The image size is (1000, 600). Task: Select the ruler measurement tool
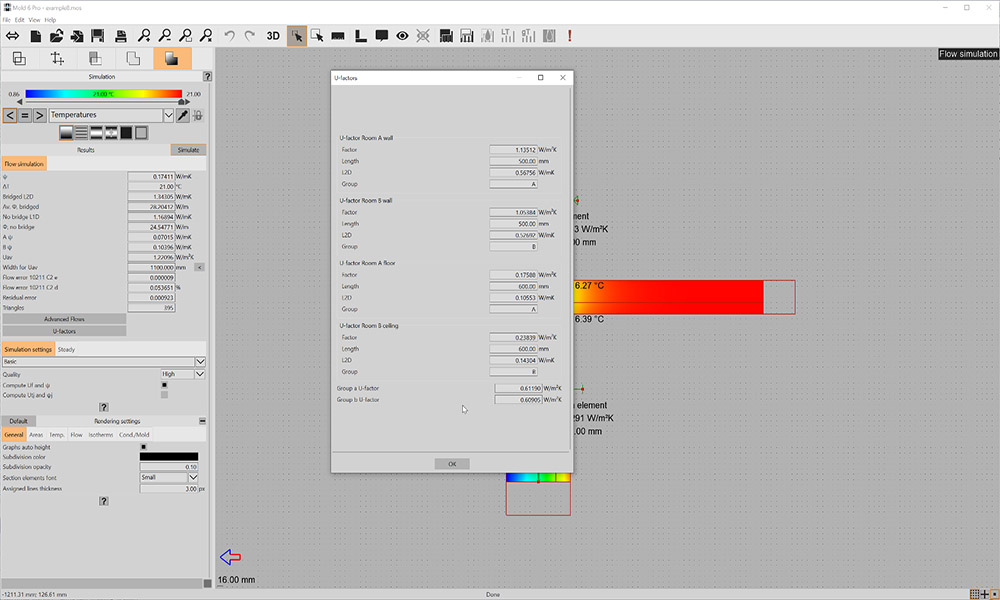[338, 36]
